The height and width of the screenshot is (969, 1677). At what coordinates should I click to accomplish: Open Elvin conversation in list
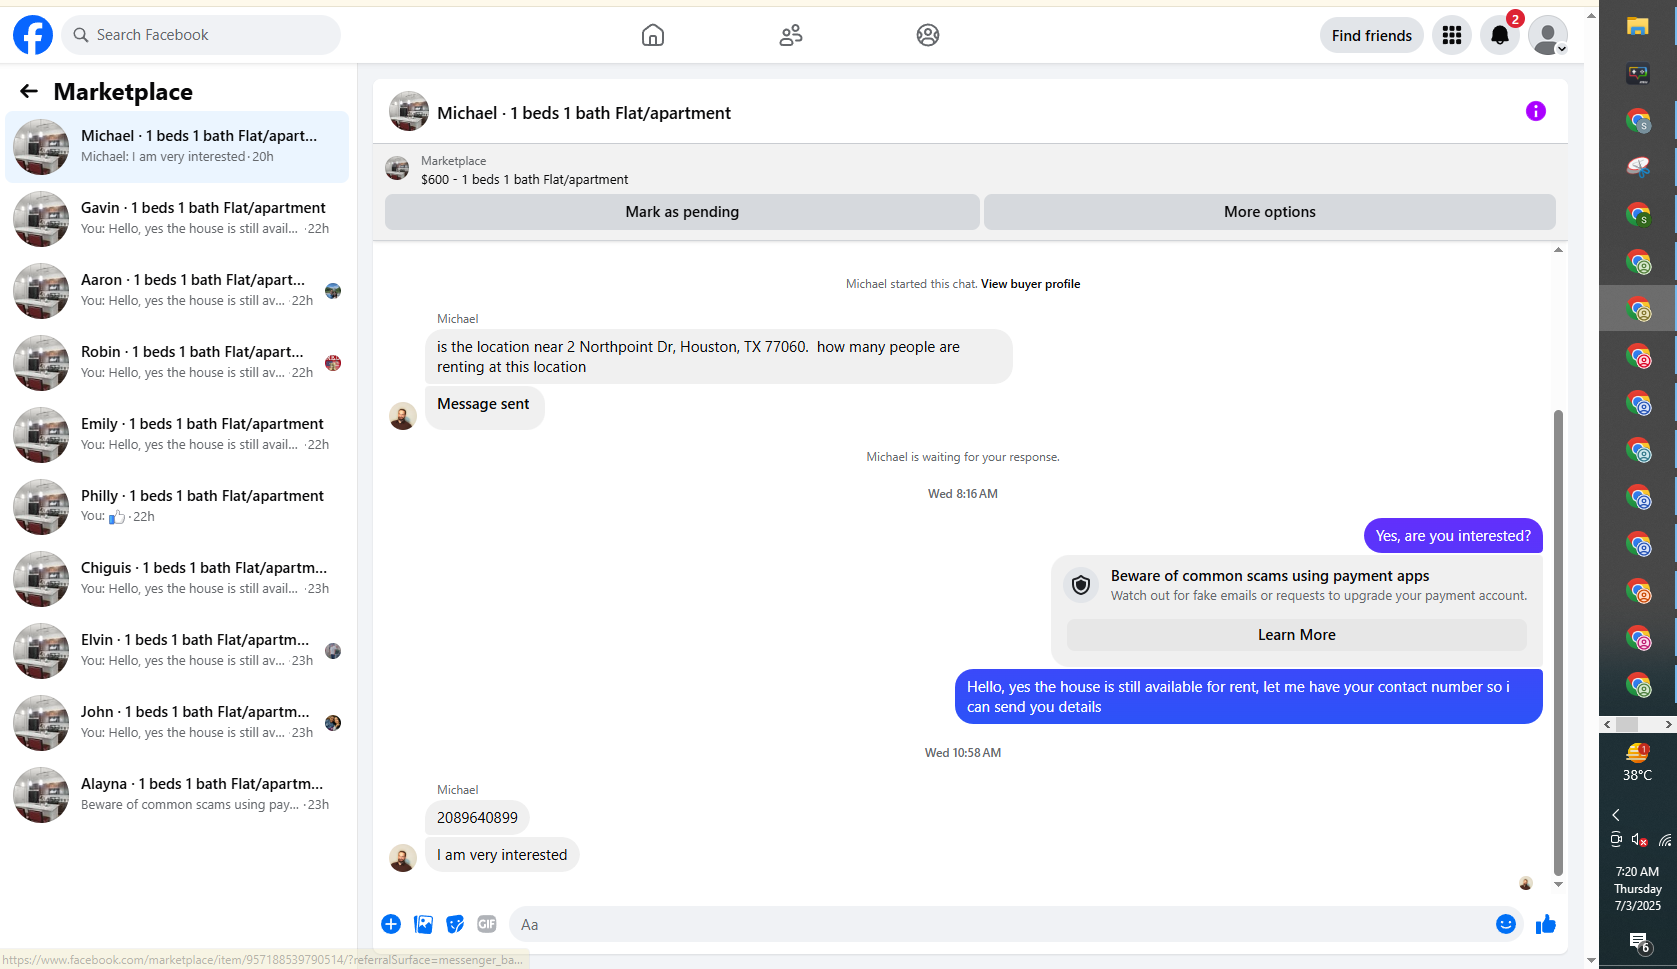click(177, 651)
